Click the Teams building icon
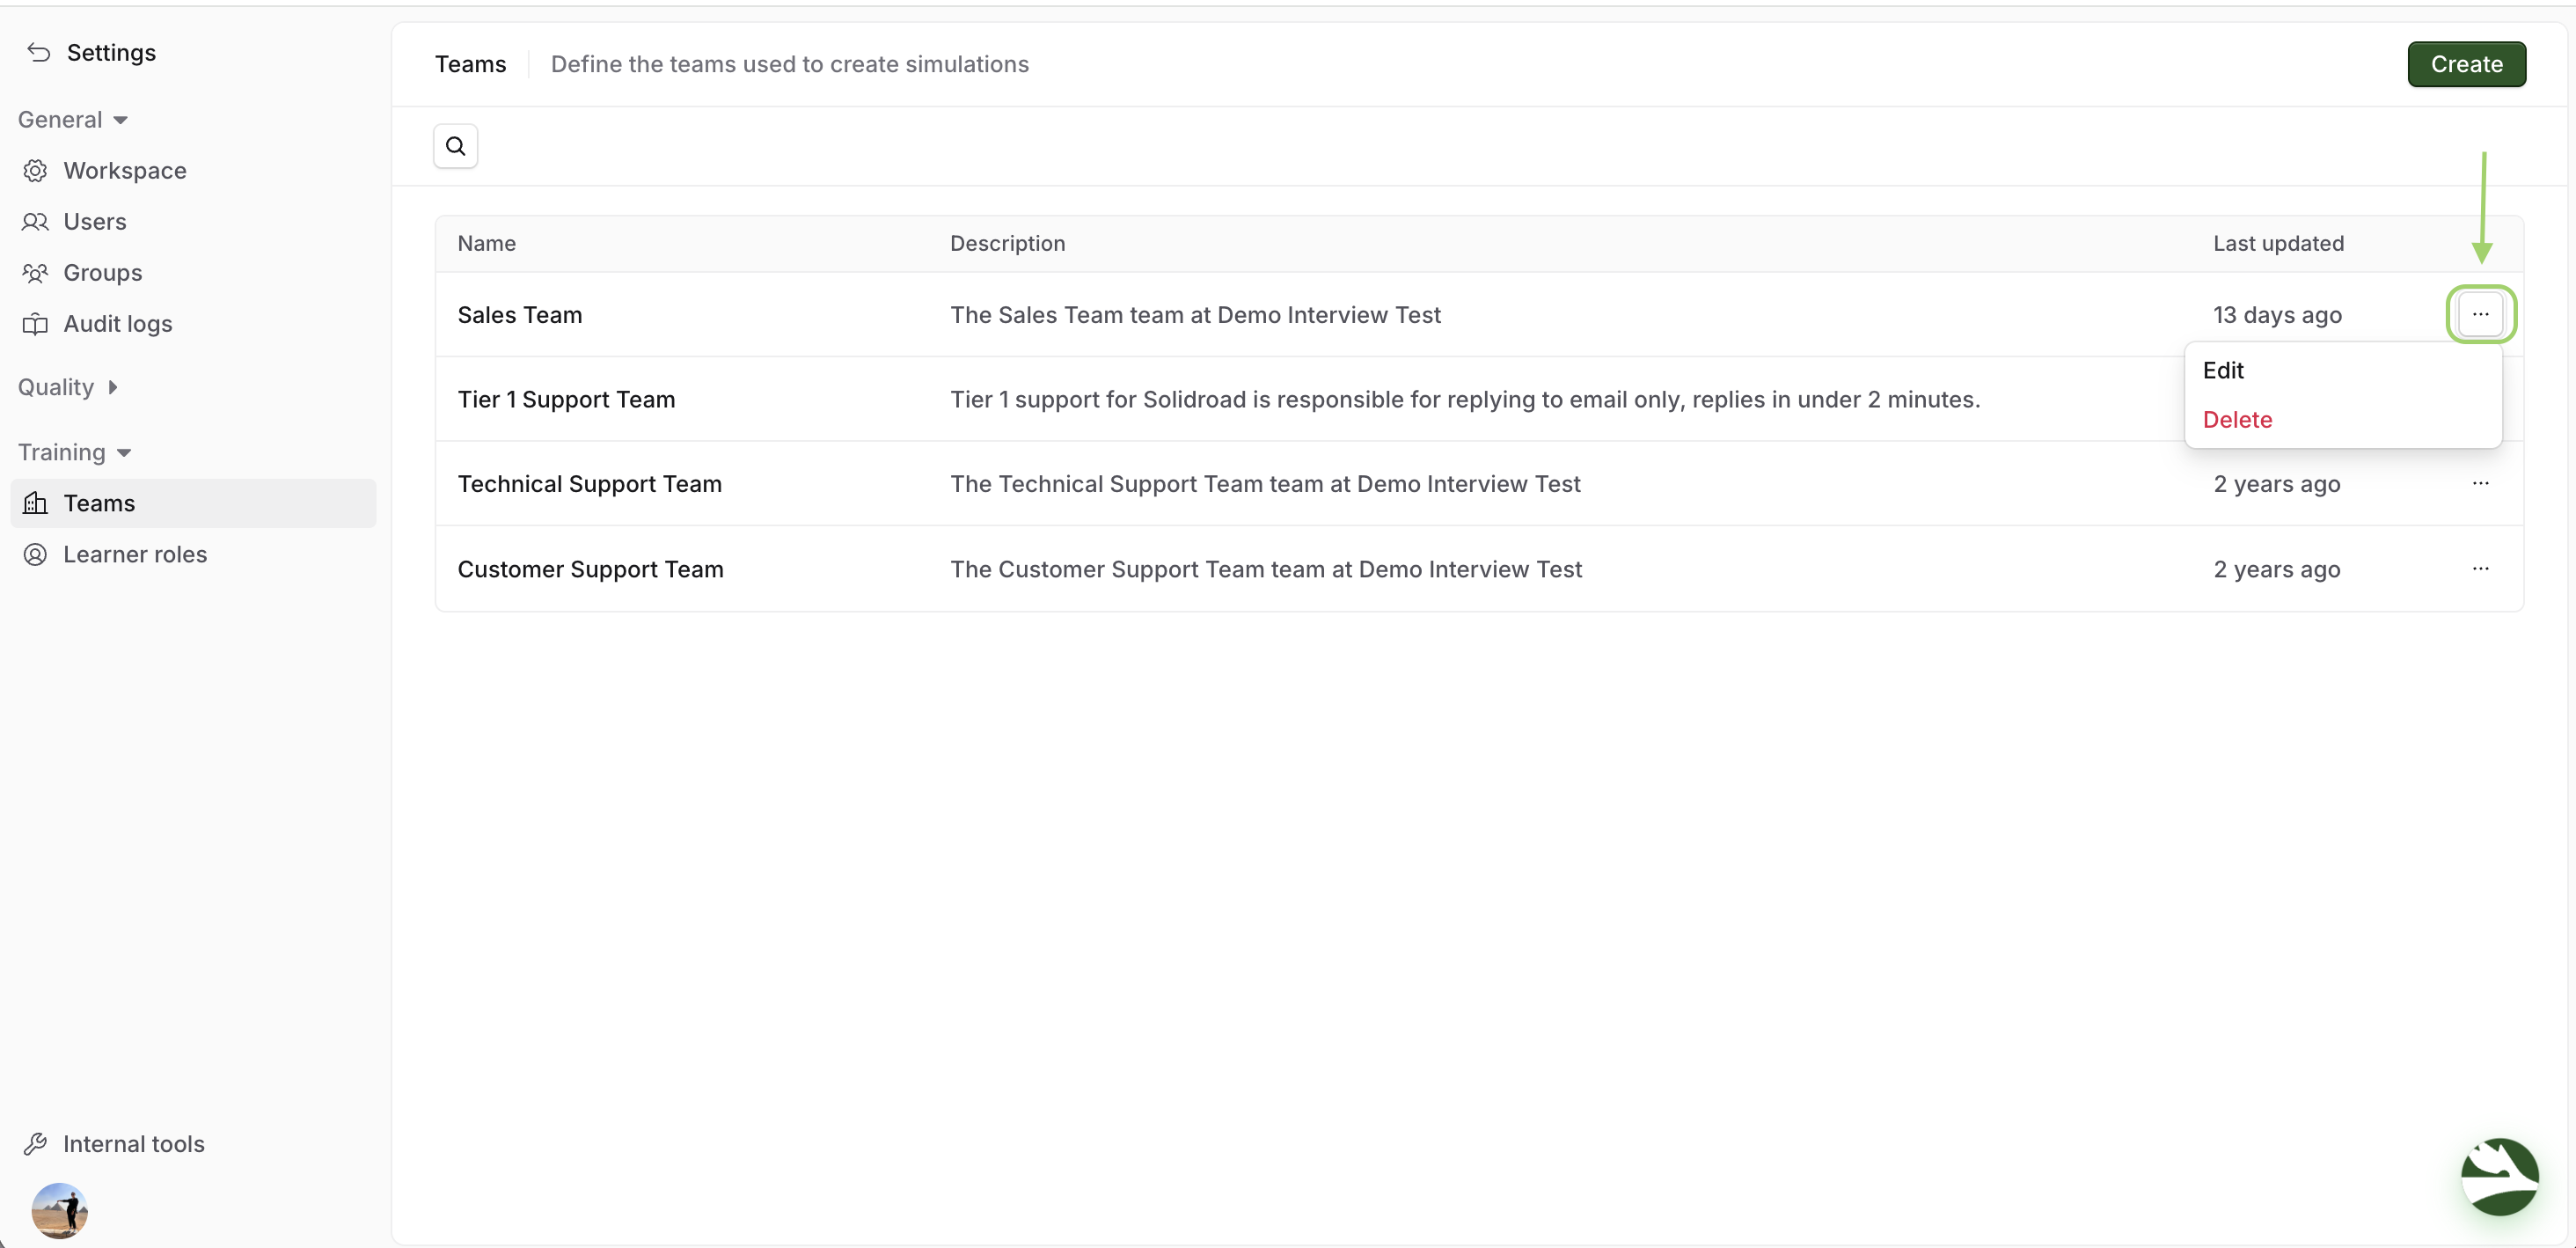 click(x=35, y=502)
